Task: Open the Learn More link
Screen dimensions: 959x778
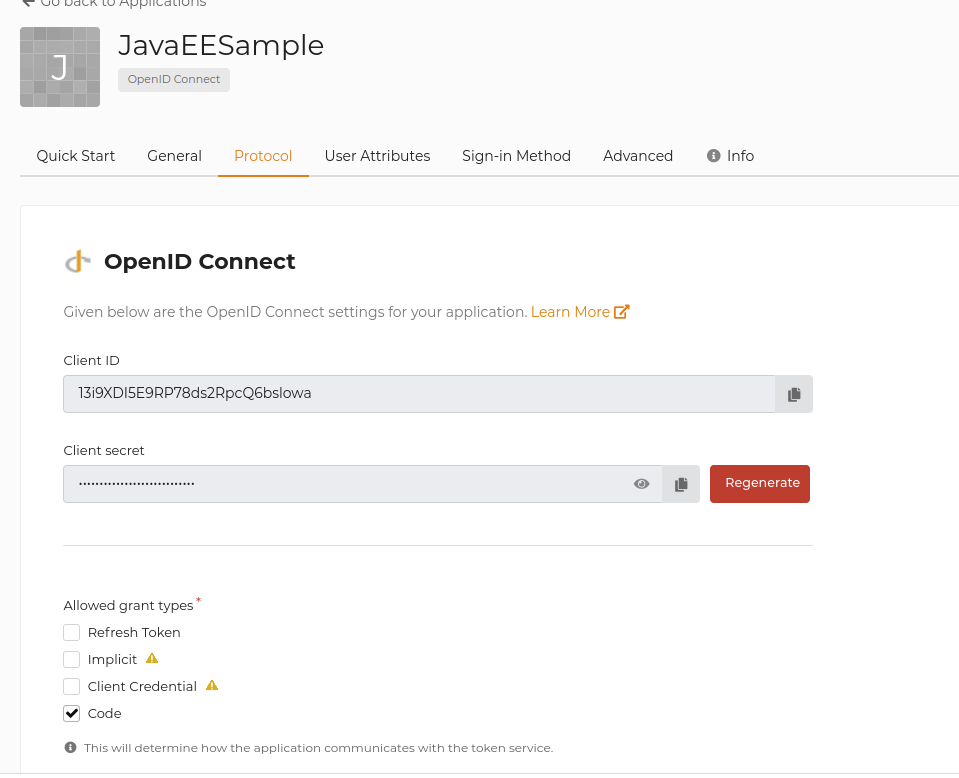Action: coord(569,311)
